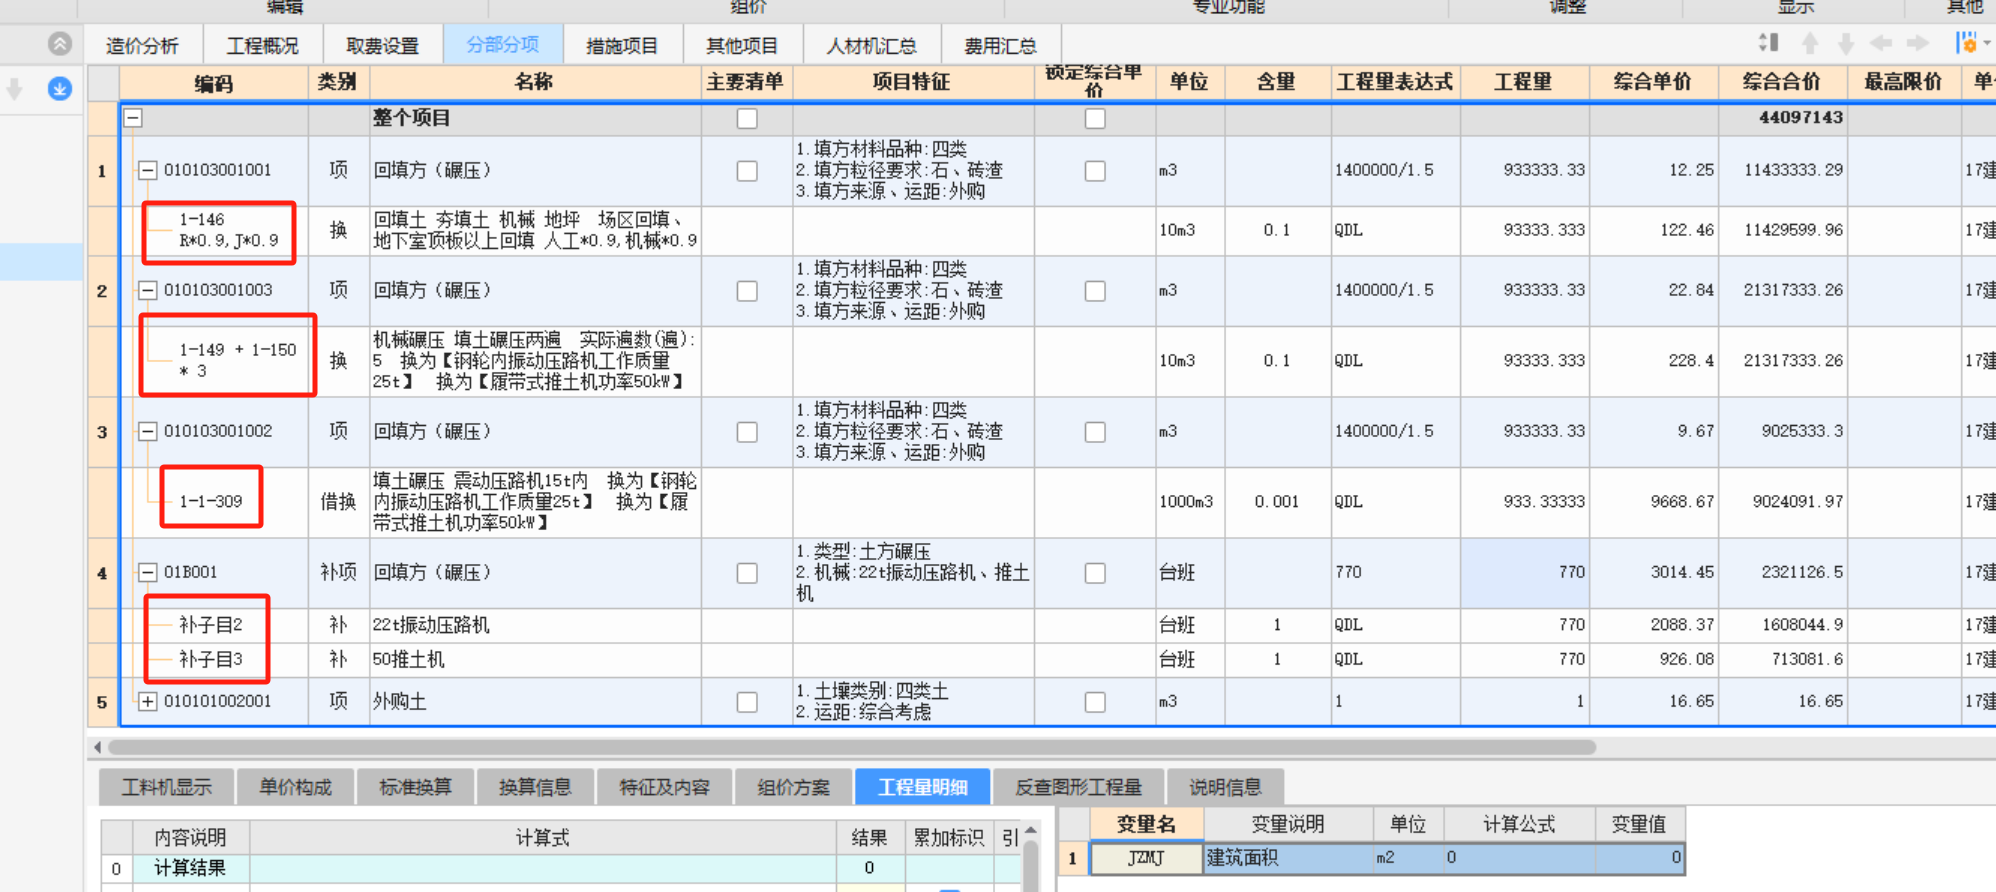Click the horizontal scrollbar thumb under table

852,747
